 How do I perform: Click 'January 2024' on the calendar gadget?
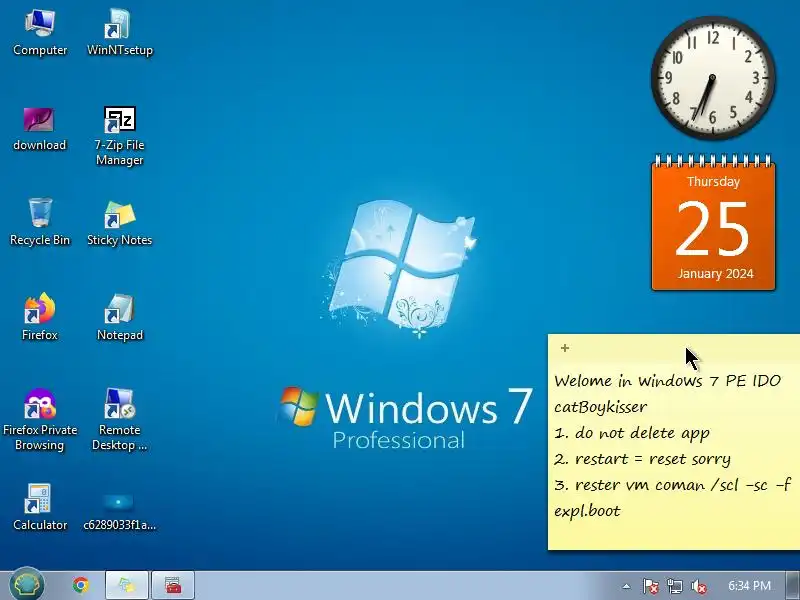click(x=715, y=273)
